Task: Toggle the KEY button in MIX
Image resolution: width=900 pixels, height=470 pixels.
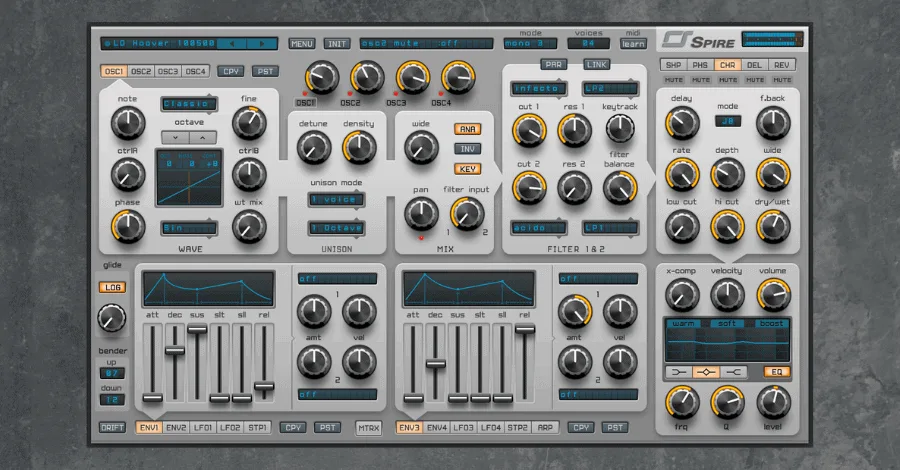Action: click(x=467, y=169)
